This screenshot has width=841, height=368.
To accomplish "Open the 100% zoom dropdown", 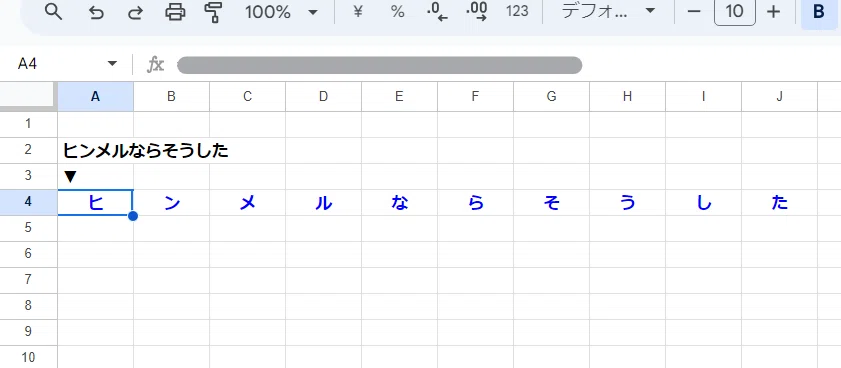I will (281, 12).
